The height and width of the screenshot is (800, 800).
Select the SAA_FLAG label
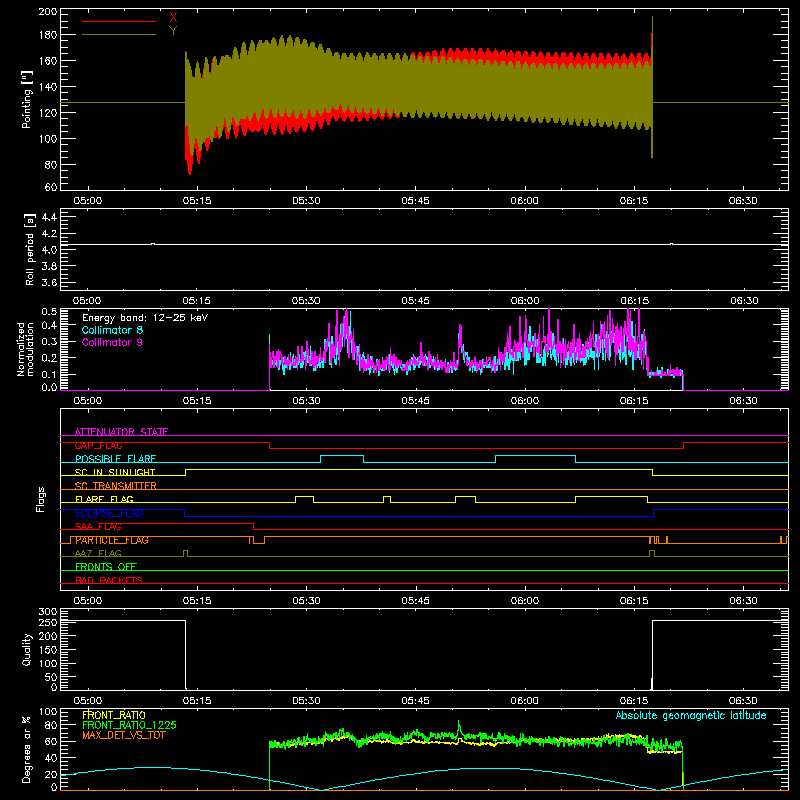(98, 526)
